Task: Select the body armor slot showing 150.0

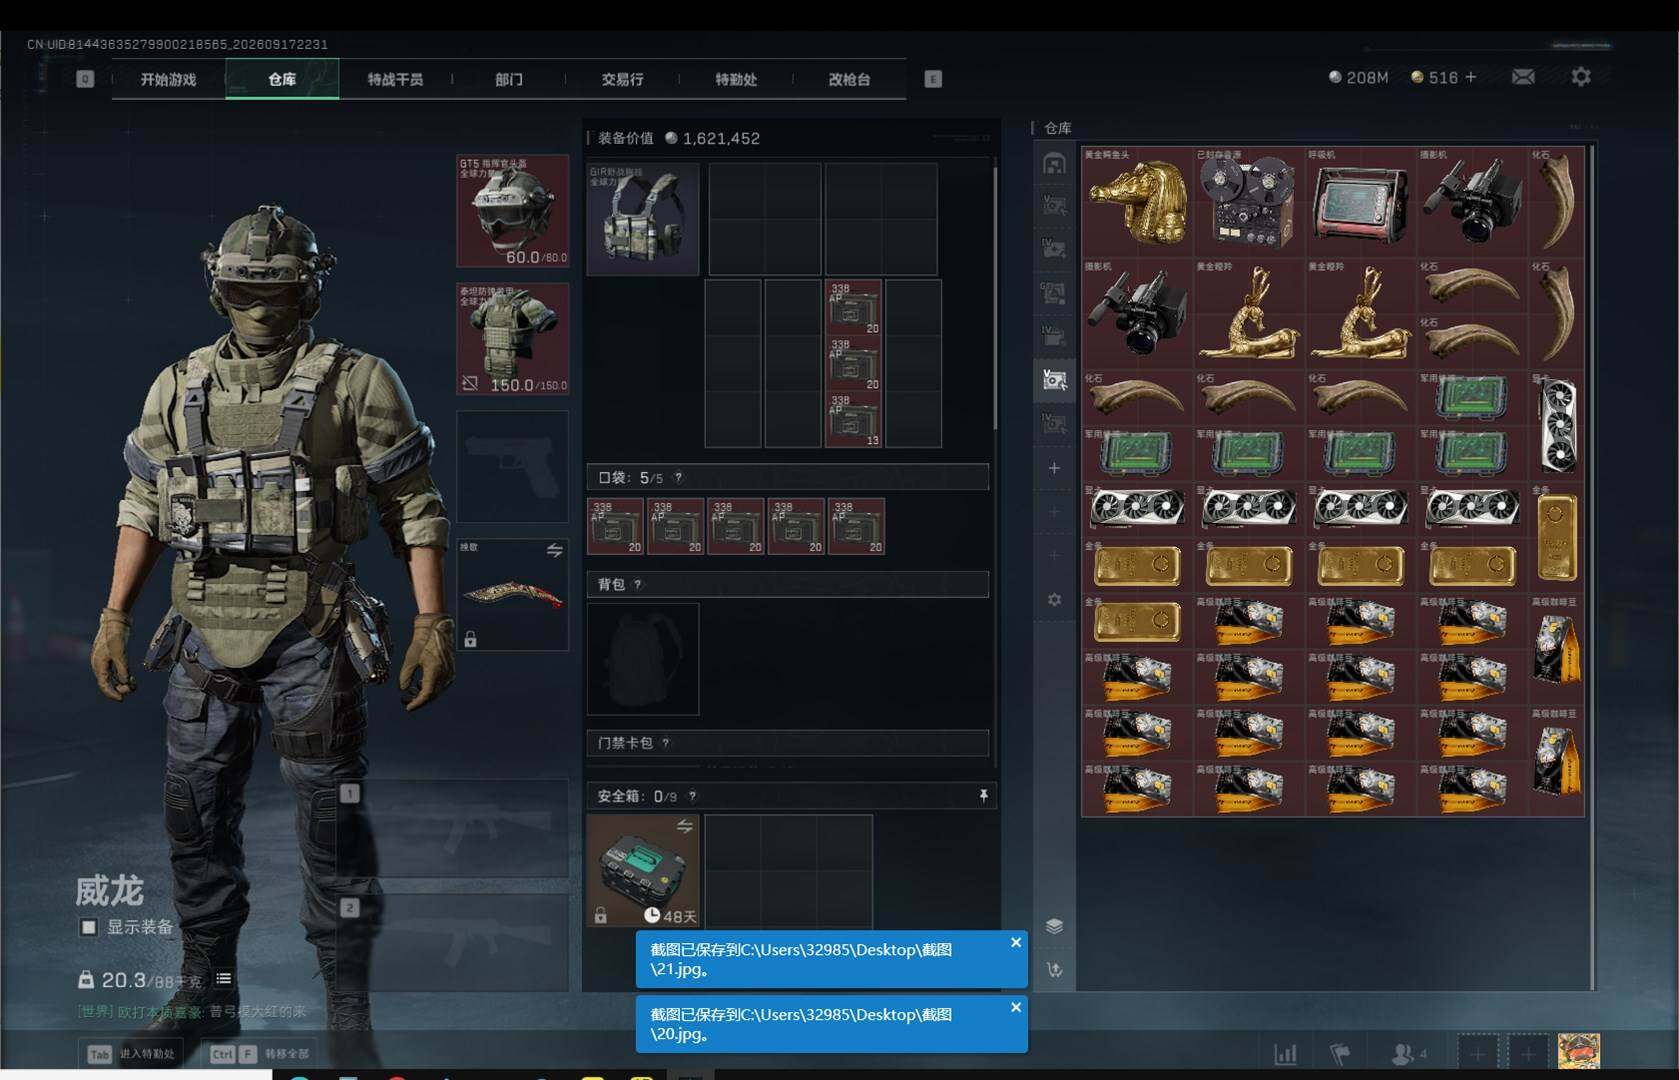Action: [513, 339]
